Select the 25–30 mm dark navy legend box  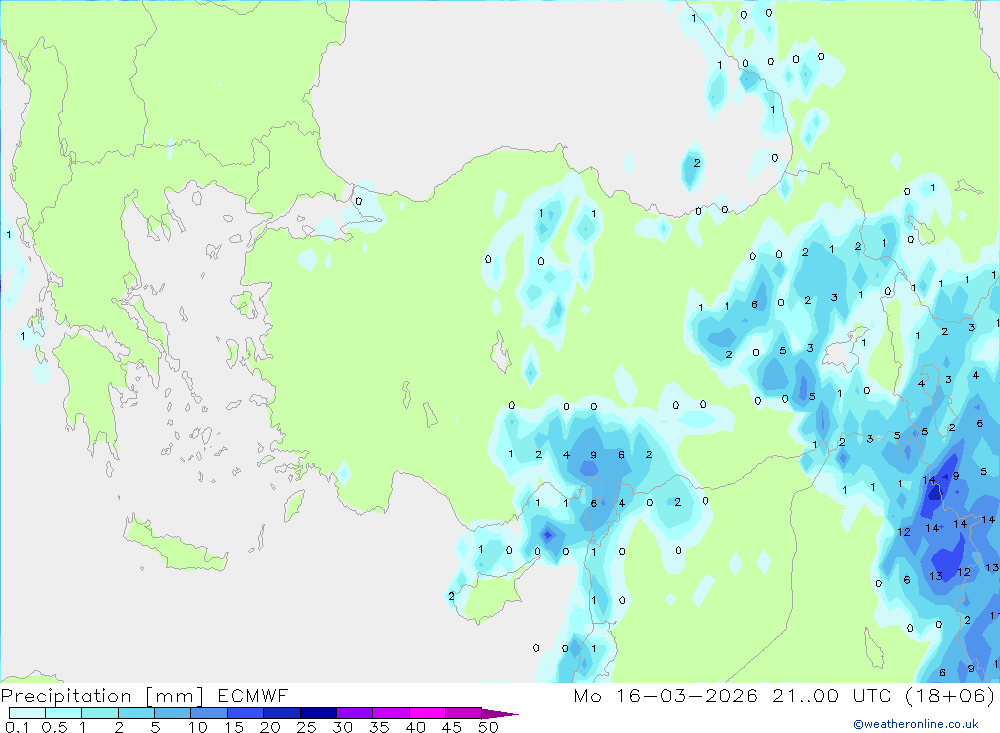(x=318, y=713)
